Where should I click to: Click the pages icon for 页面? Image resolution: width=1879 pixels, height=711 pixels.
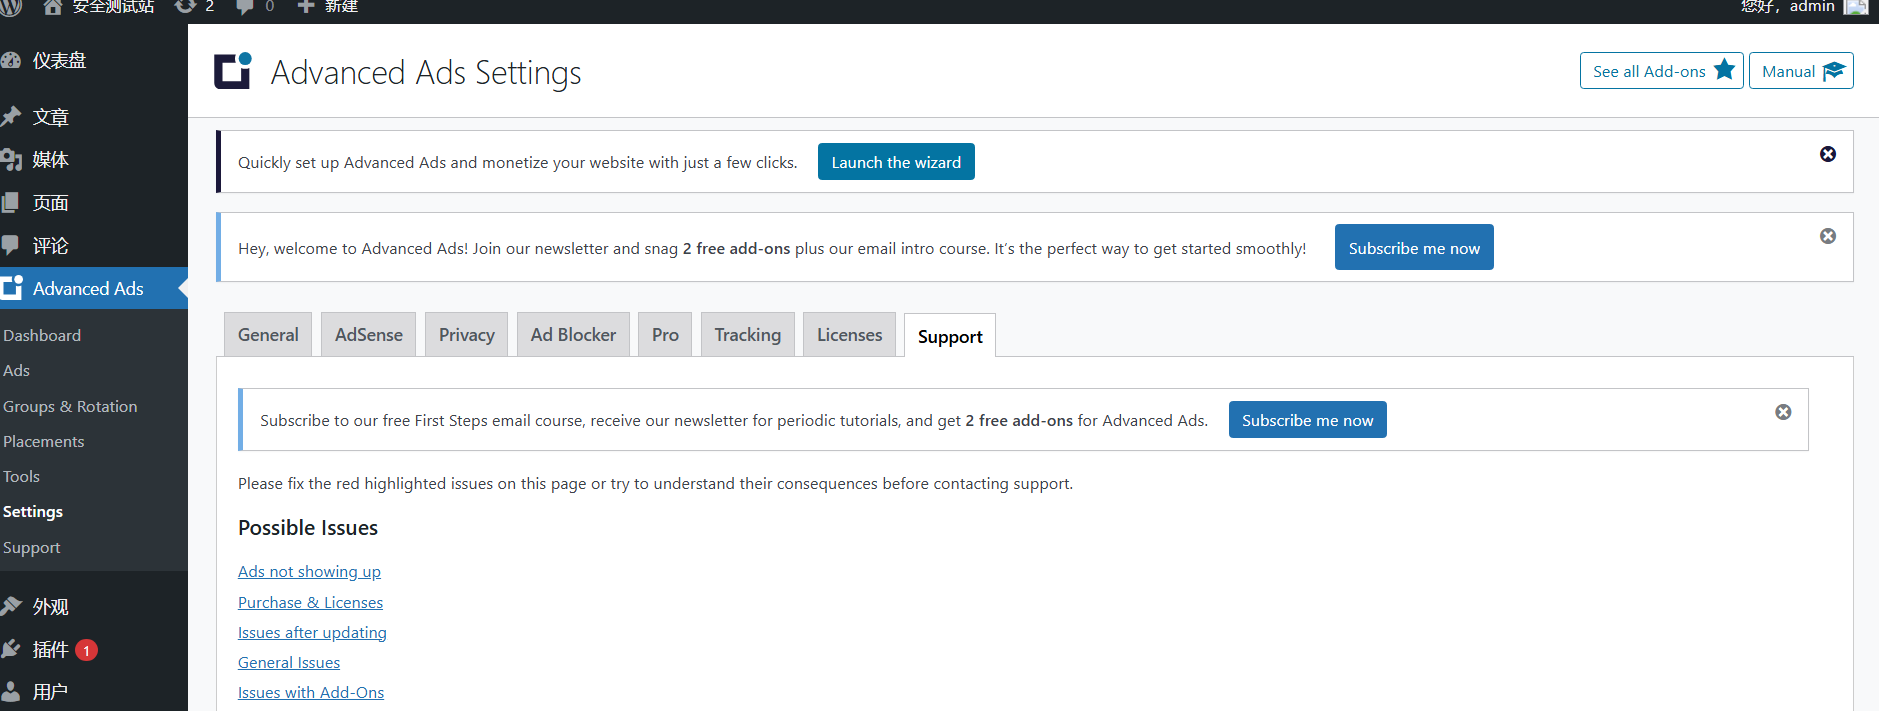(x=11, y=203)
